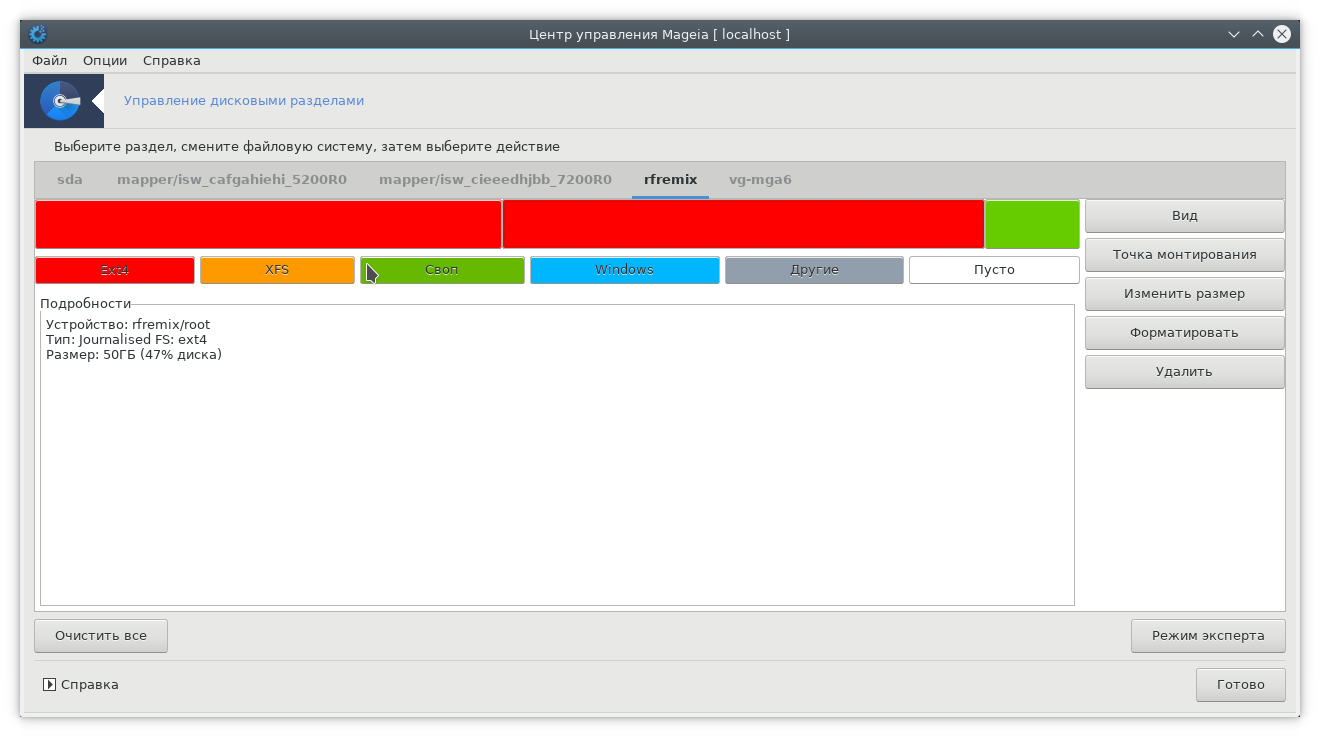1320x737 pixels.
Task: Open the Справка menu in menu bar
Action: (172, 60)
